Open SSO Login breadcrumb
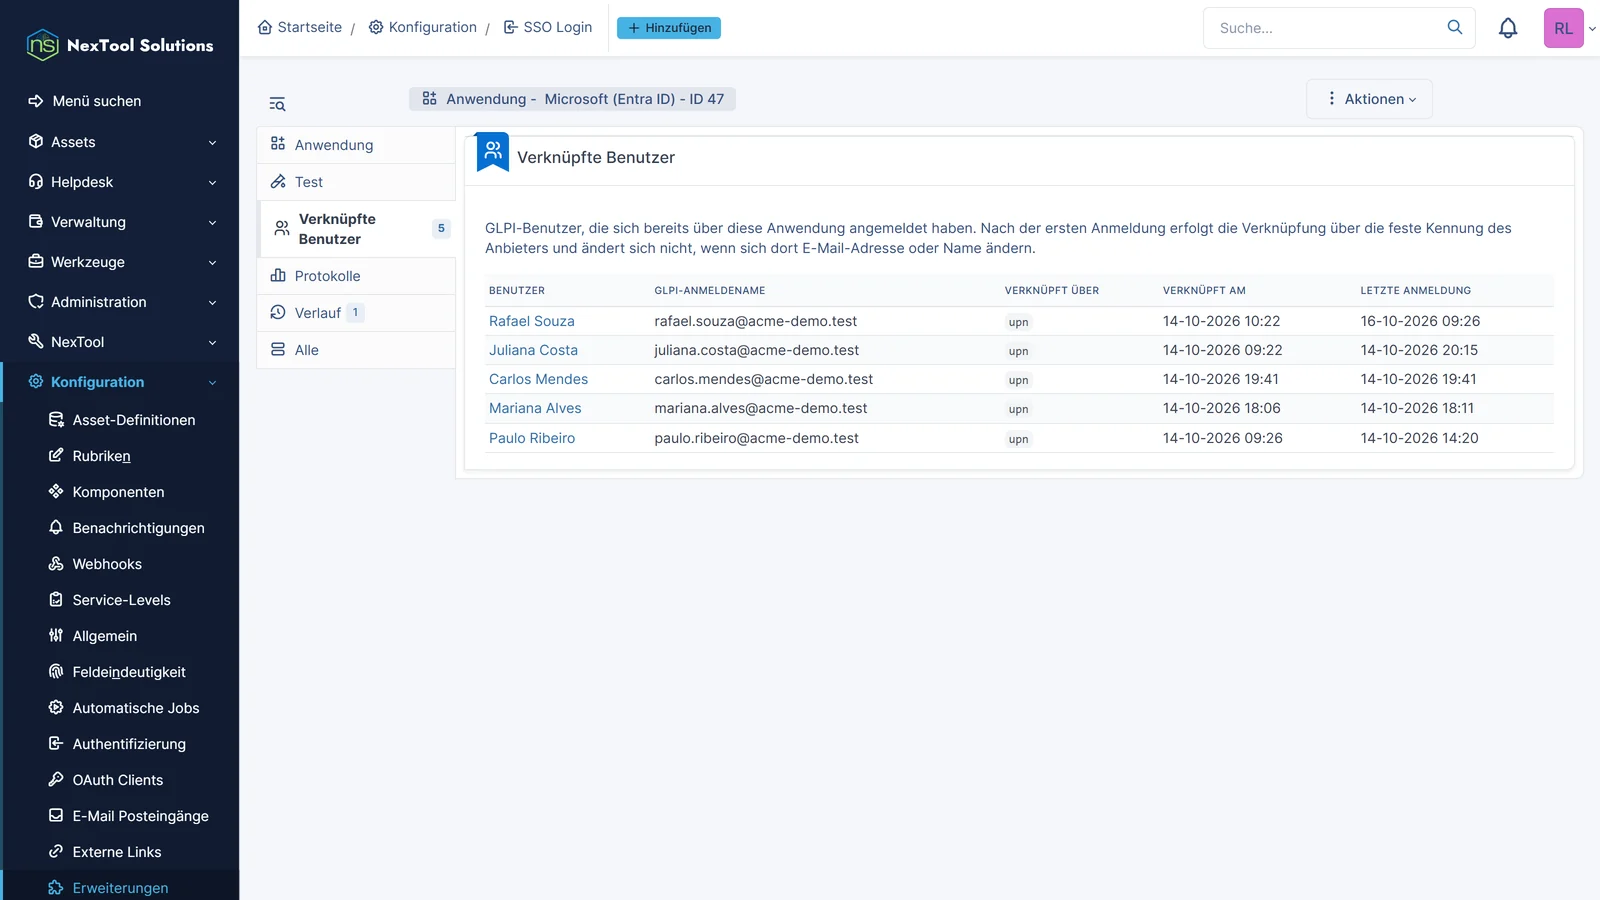 [x=548, y=27]
